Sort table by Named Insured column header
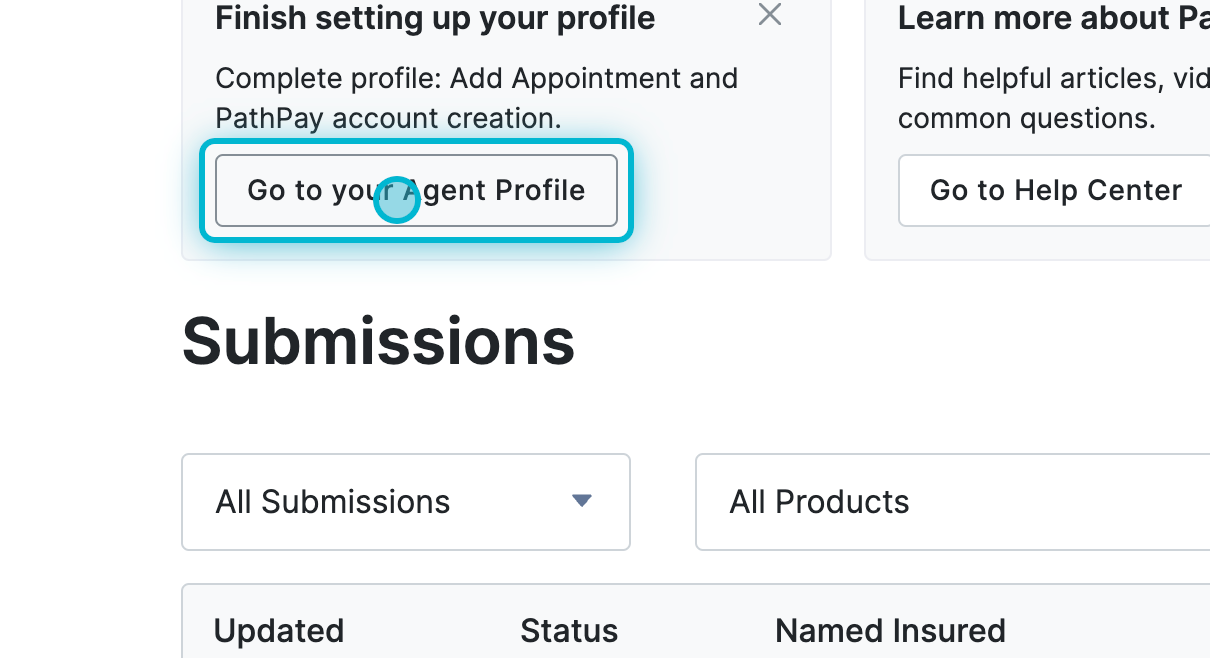This screenshot has width=1210, height=658. point(890,631)
